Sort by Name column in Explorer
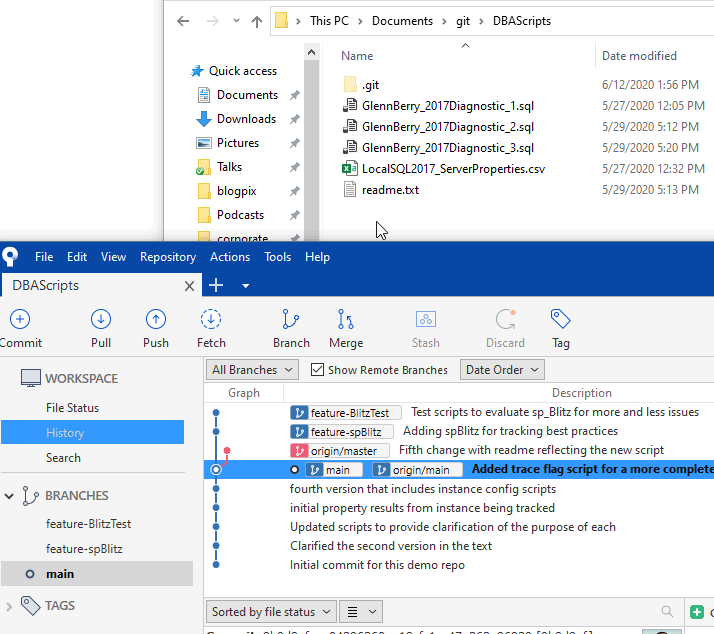Image resolution: width=714 pixels, height=634 pixels. [357, 56]
